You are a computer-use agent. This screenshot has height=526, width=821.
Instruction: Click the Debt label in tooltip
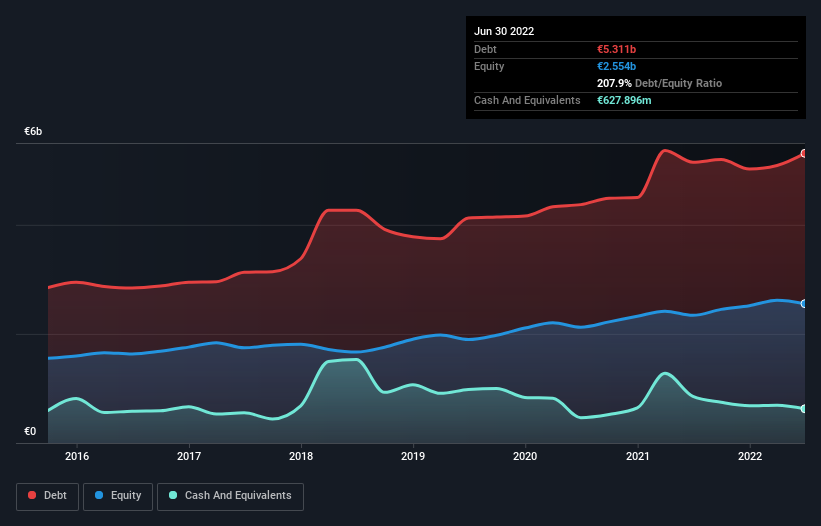tap(485, 49)
